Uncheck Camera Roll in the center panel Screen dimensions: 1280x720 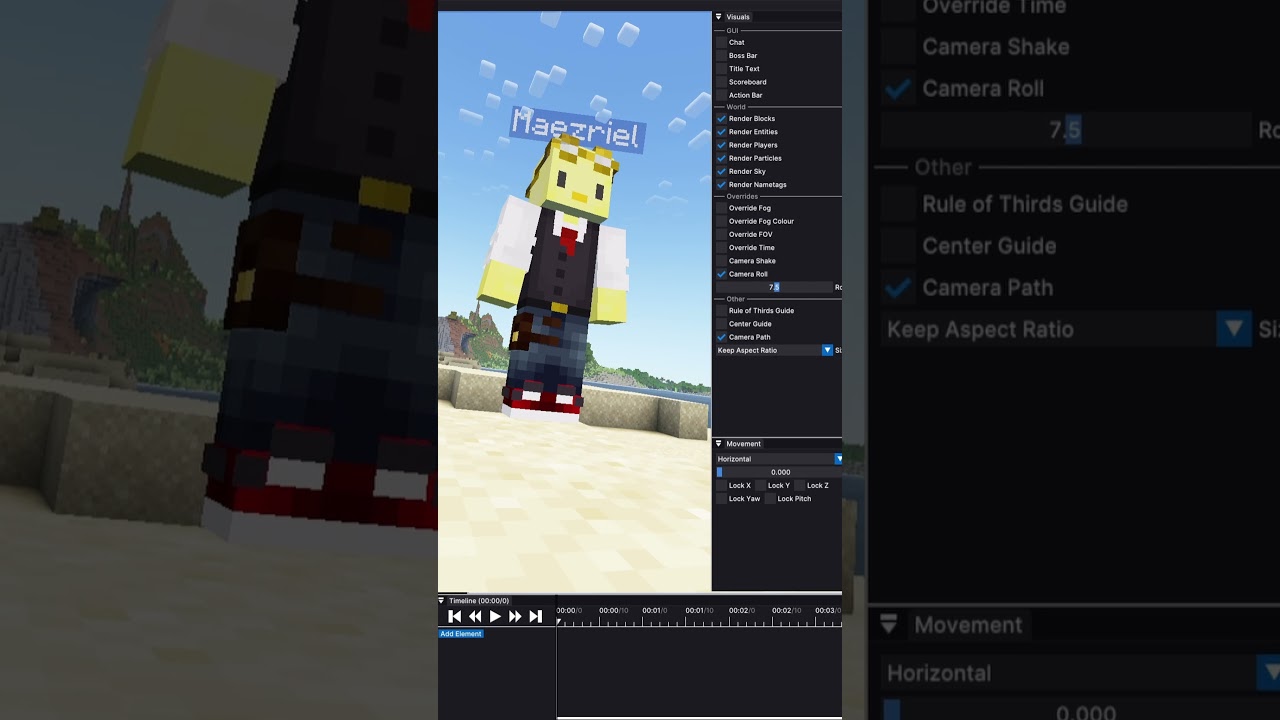tap(721, 274)
